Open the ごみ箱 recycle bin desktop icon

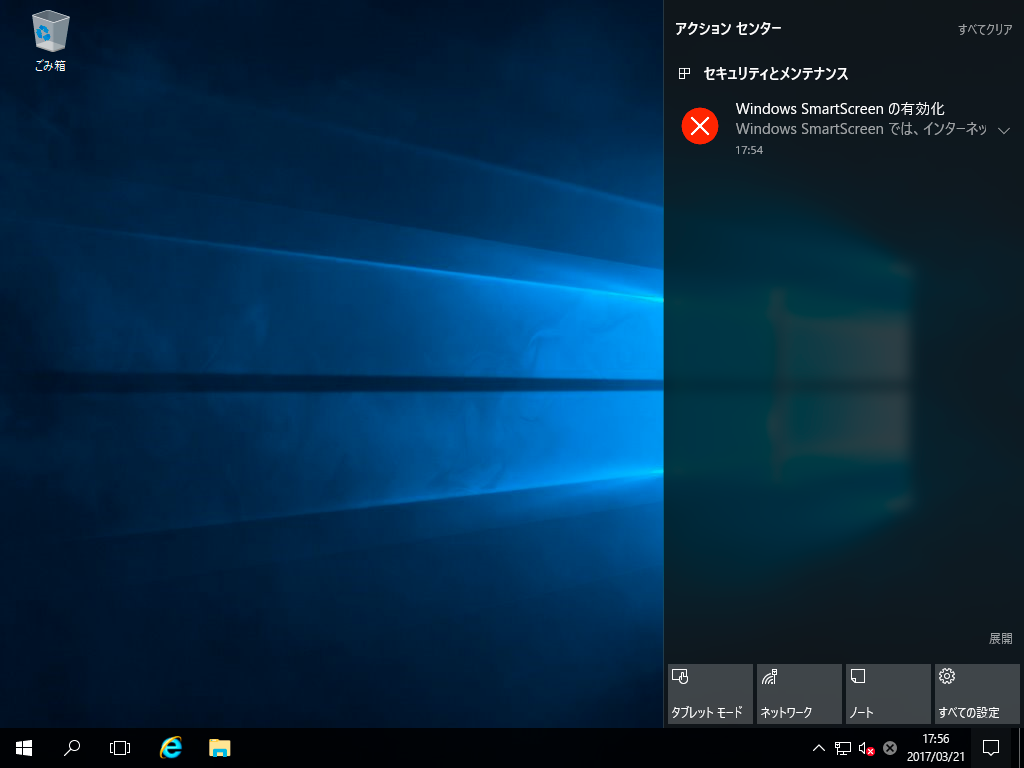(50, 40)
